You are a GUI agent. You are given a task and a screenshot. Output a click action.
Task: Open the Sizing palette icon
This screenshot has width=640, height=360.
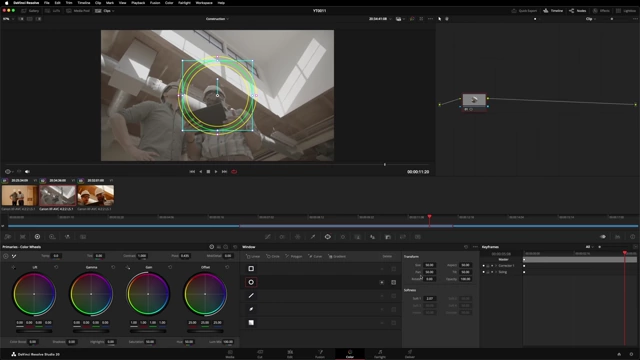pos(403,237)
